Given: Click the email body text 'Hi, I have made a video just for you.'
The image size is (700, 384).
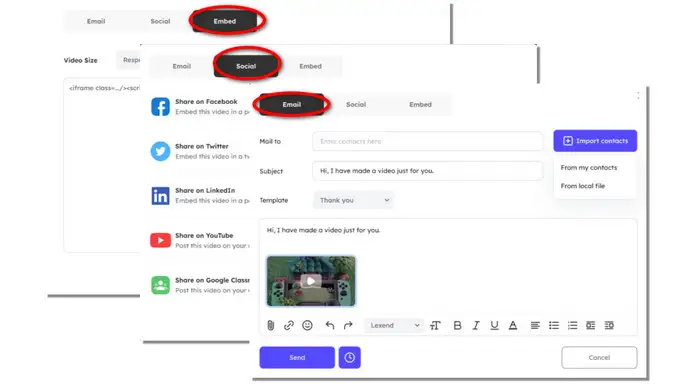Looking at the screenshot, I should (x=323, y=230).
